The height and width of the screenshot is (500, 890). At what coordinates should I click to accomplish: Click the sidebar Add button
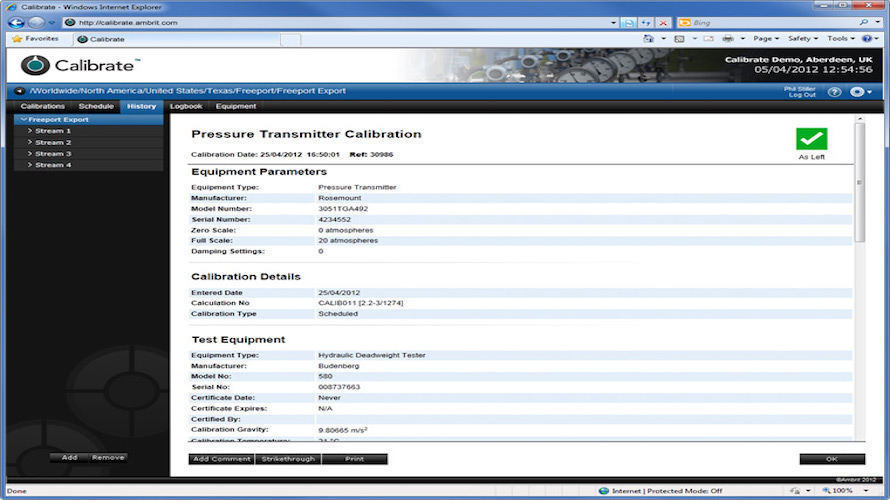tap(69, 457)
